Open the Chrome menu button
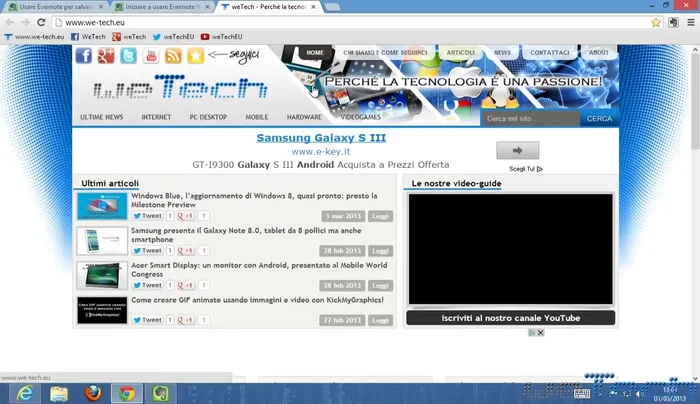This screenshot has height=404, width=700. pyautogui.click(x=689, y=21)
